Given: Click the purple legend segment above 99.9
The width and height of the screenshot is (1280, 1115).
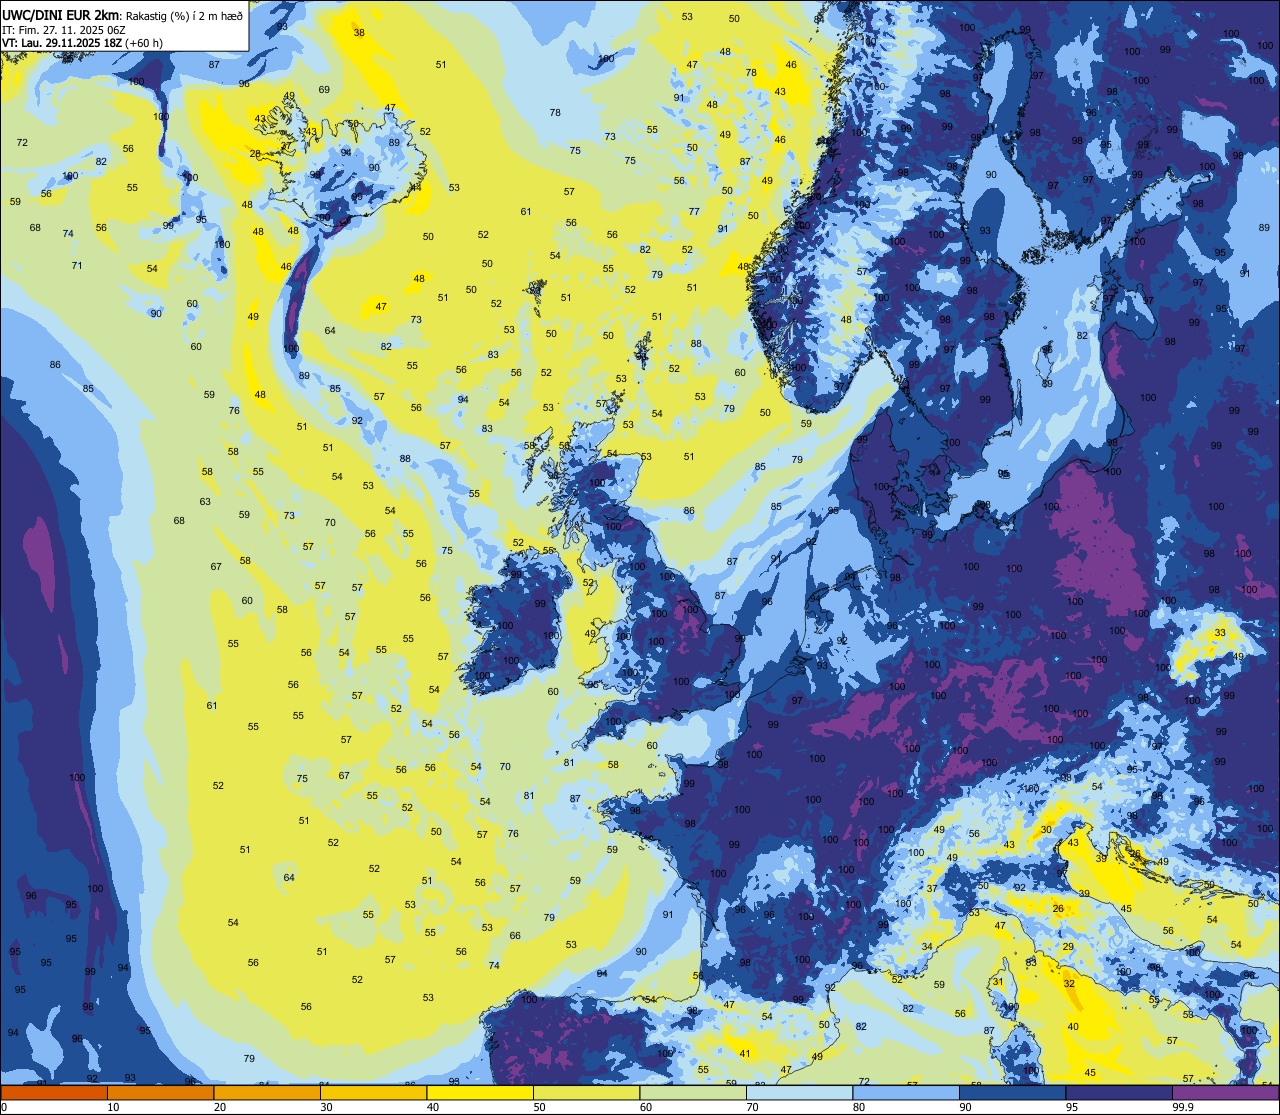Looking at the screenshot, I should point(1225,1092).
